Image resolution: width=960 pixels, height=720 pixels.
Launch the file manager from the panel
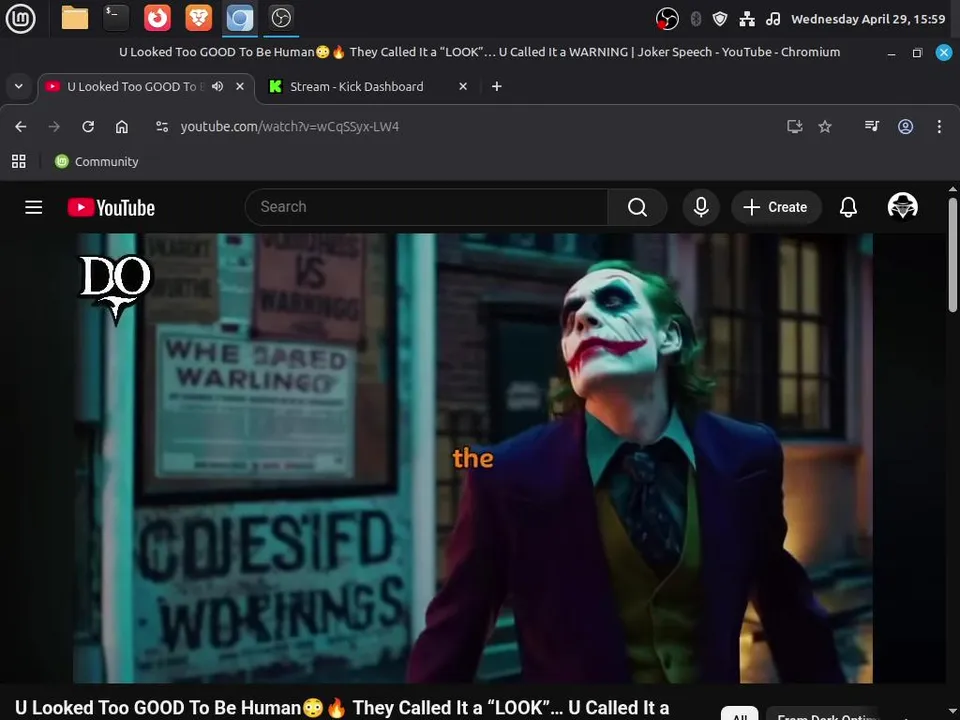(x=75, y=18)
